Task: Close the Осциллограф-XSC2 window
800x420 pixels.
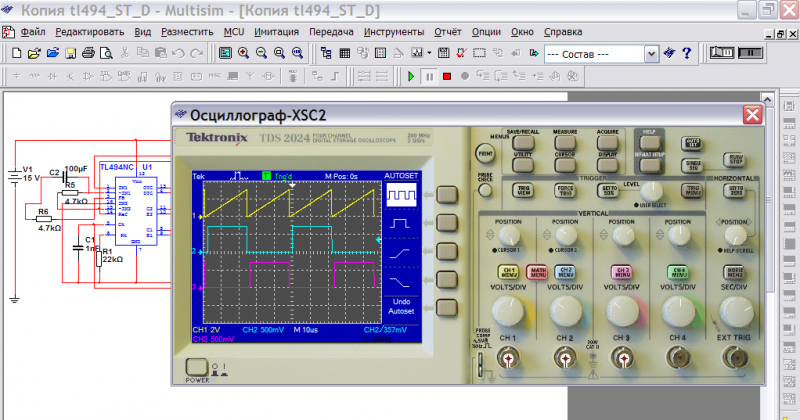Action: [x=753, y=115]
